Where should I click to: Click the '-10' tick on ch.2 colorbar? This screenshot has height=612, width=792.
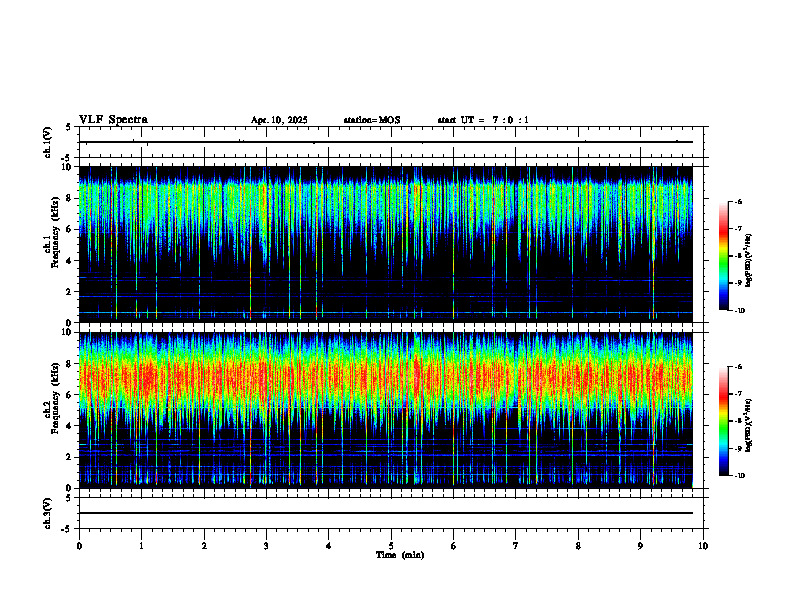pos(740,476)
